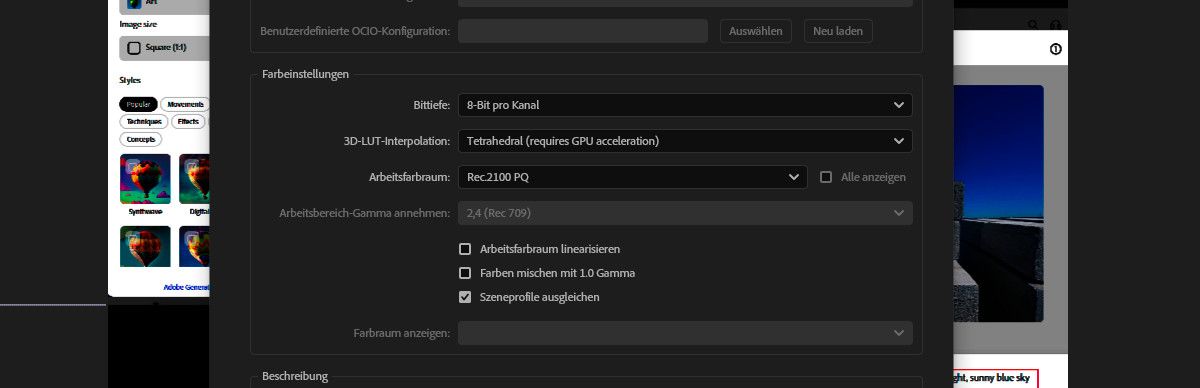Uncheck Szeneprofile ausgleichen
The height and width of the screenshot is (388, 1200).
coord(465,297)
